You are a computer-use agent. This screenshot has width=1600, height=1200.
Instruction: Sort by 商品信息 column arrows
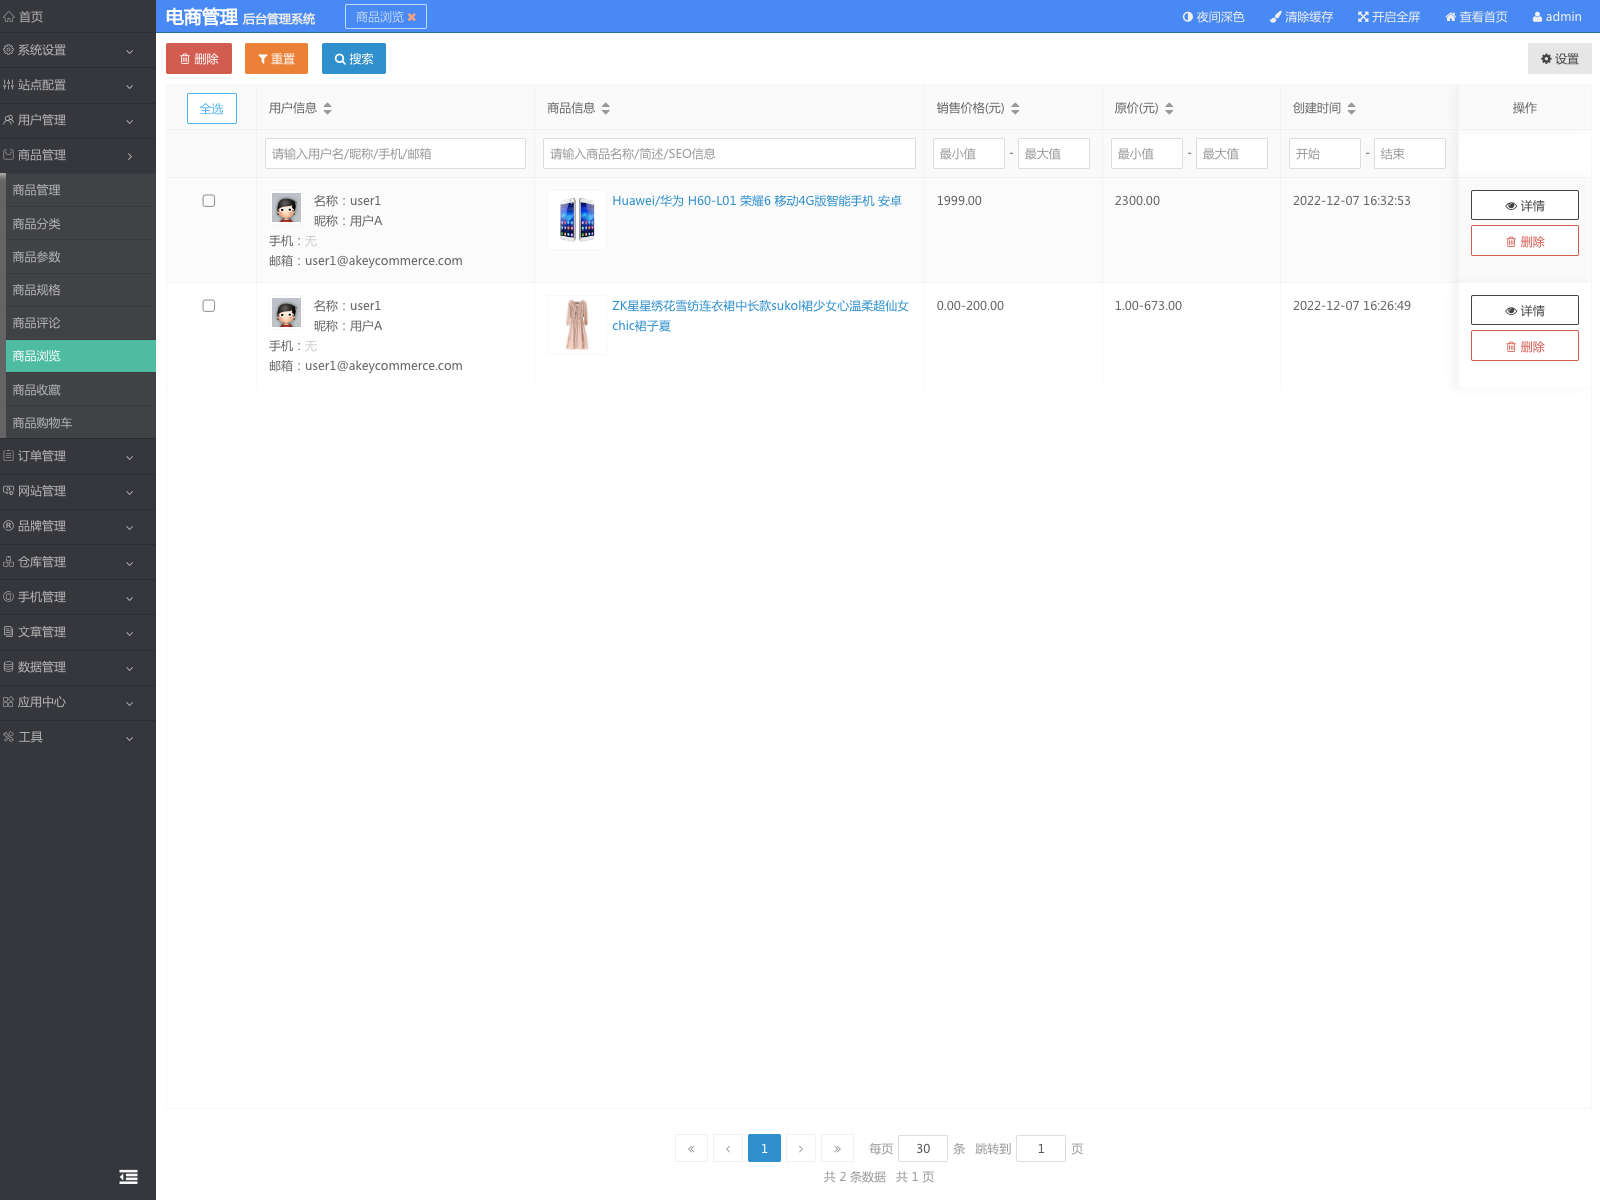coord(605,108)
